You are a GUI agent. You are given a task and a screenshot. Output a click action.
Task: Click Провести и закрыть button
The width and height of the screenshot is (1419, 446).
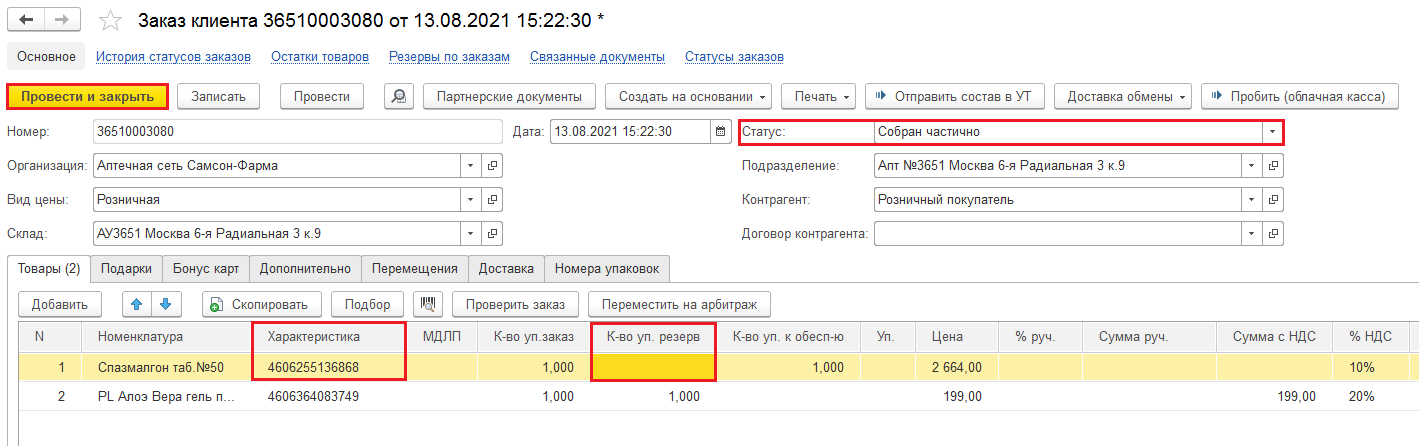(x=87, y=97)
